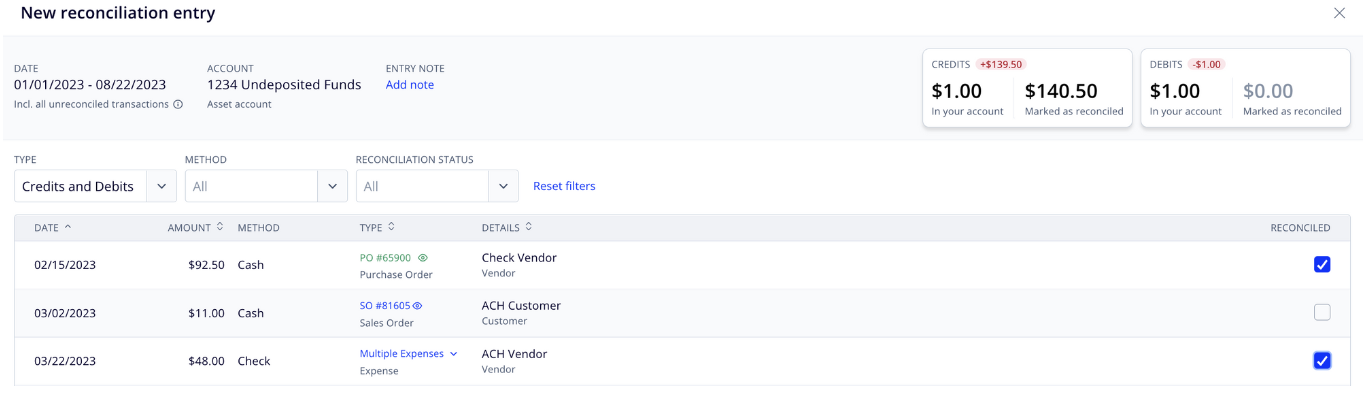Preview PO #65900 with the eye icon

coord(422,258)
